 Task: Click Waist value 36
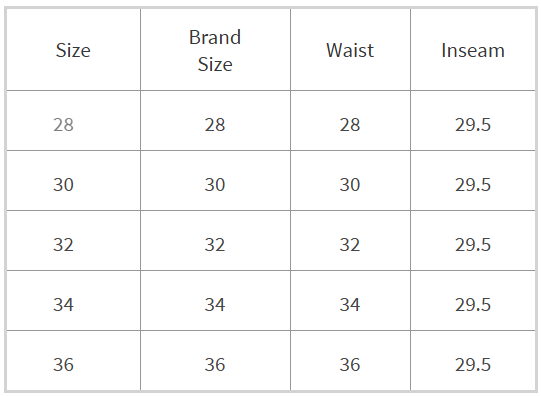click(x=350, y=365)
